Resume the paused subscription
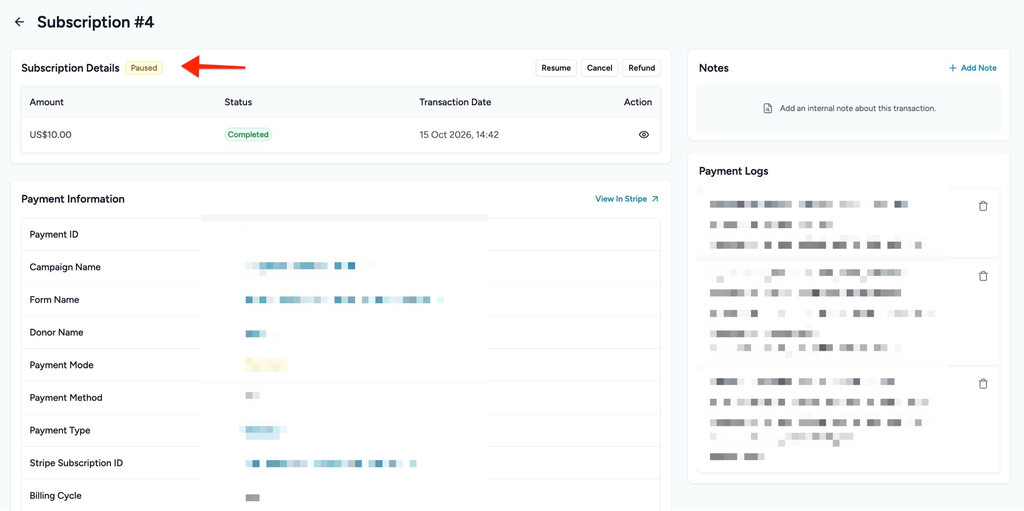The image size is (1024, 511). (x=556, y=68)
